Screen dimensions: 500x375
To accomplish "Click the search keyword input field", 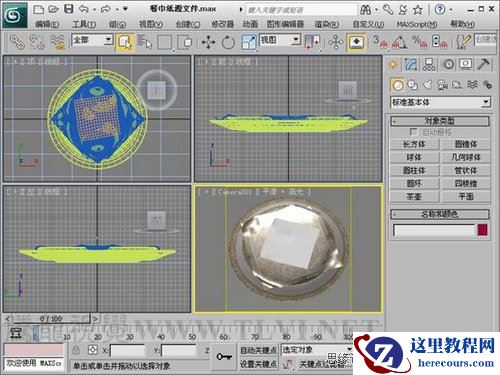I will [x=301, y=10].
